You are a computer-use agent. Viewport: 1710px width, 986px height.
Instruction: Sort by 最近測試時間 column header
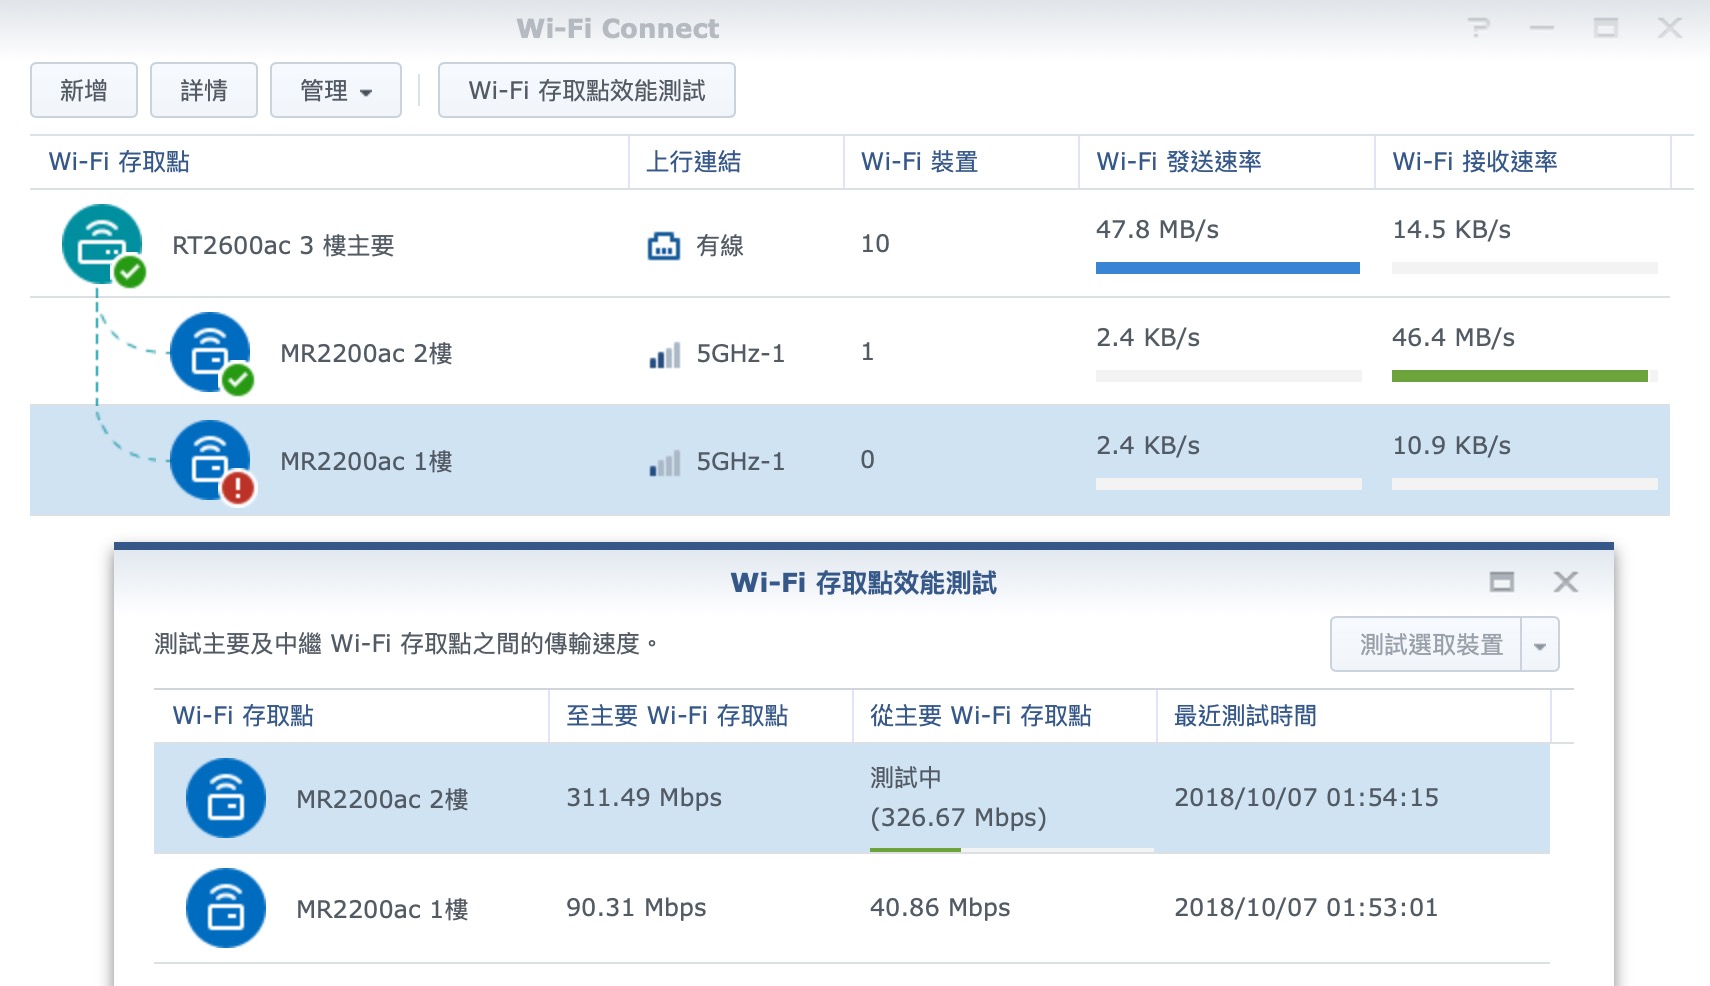1245,716
